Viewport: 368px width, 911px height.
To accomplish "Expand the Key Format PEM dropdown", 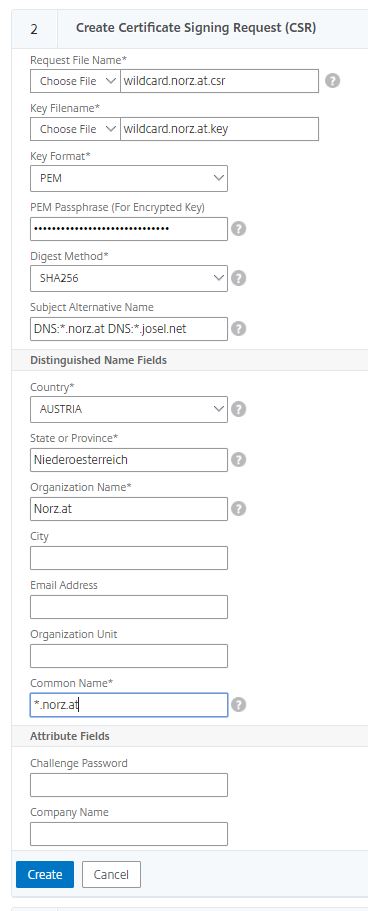I will pyautogui.click(x=129, y=178).
